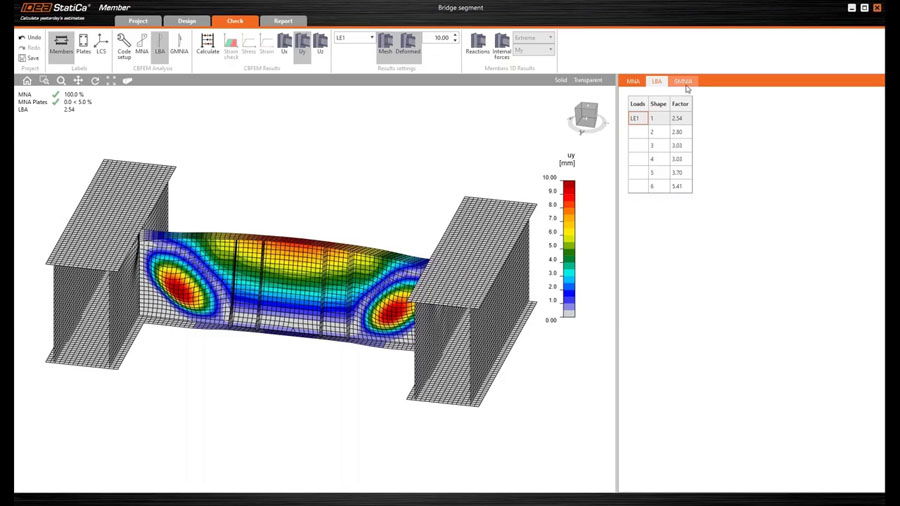Switch to the Report tab

[283, 21]
